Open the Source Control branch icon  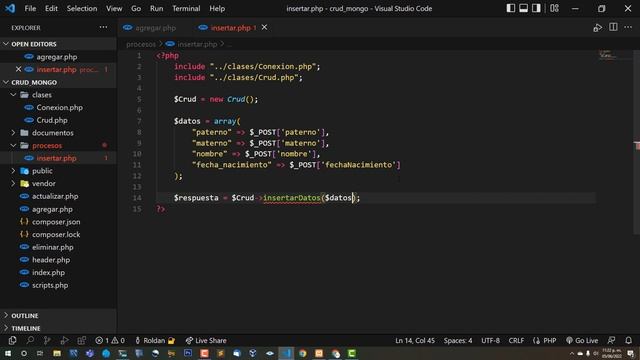point(47,340)
